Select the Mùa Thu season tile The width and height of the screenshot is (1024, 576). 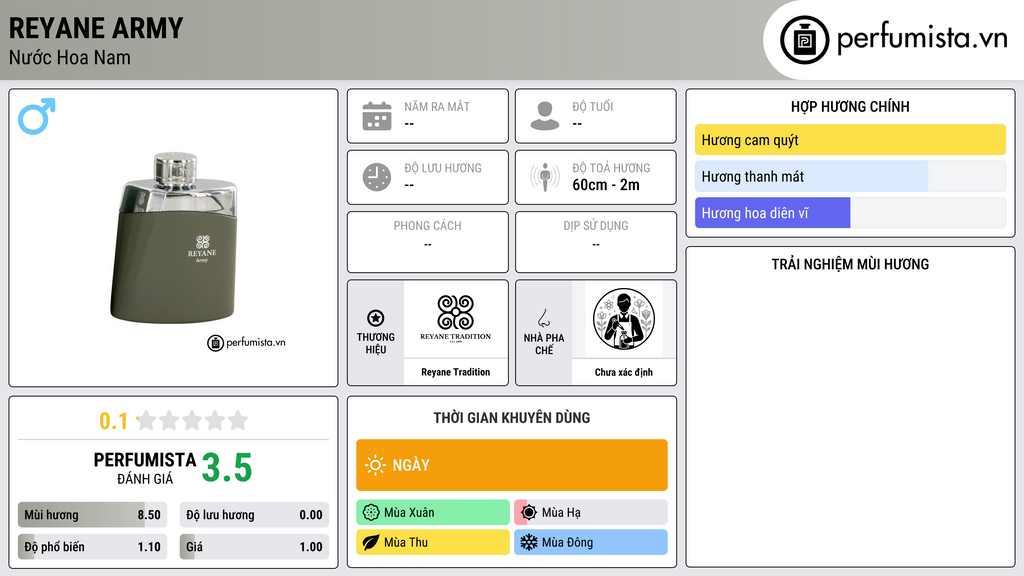point(432,543)
